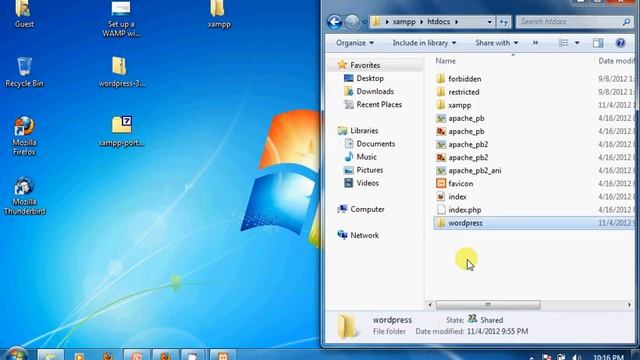640x360 pixels.
Task: Select Mozilla Thunderbird desktop shortcut
Action: coord(24,196)
